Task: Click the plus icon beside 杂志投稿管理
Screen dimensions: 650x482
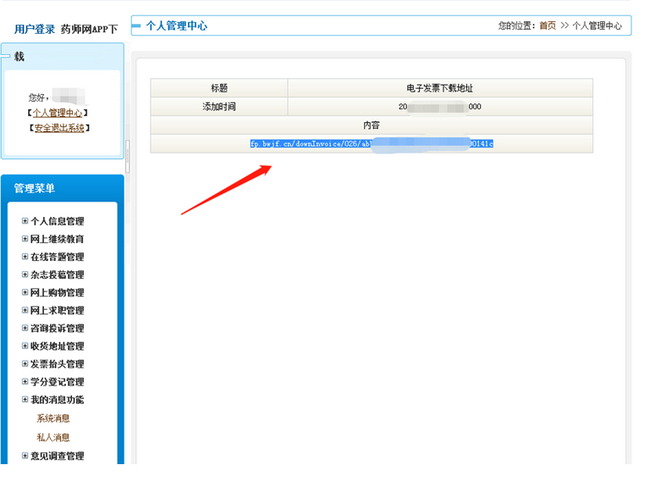Action: pyautogui.click(x=25, y=275)
